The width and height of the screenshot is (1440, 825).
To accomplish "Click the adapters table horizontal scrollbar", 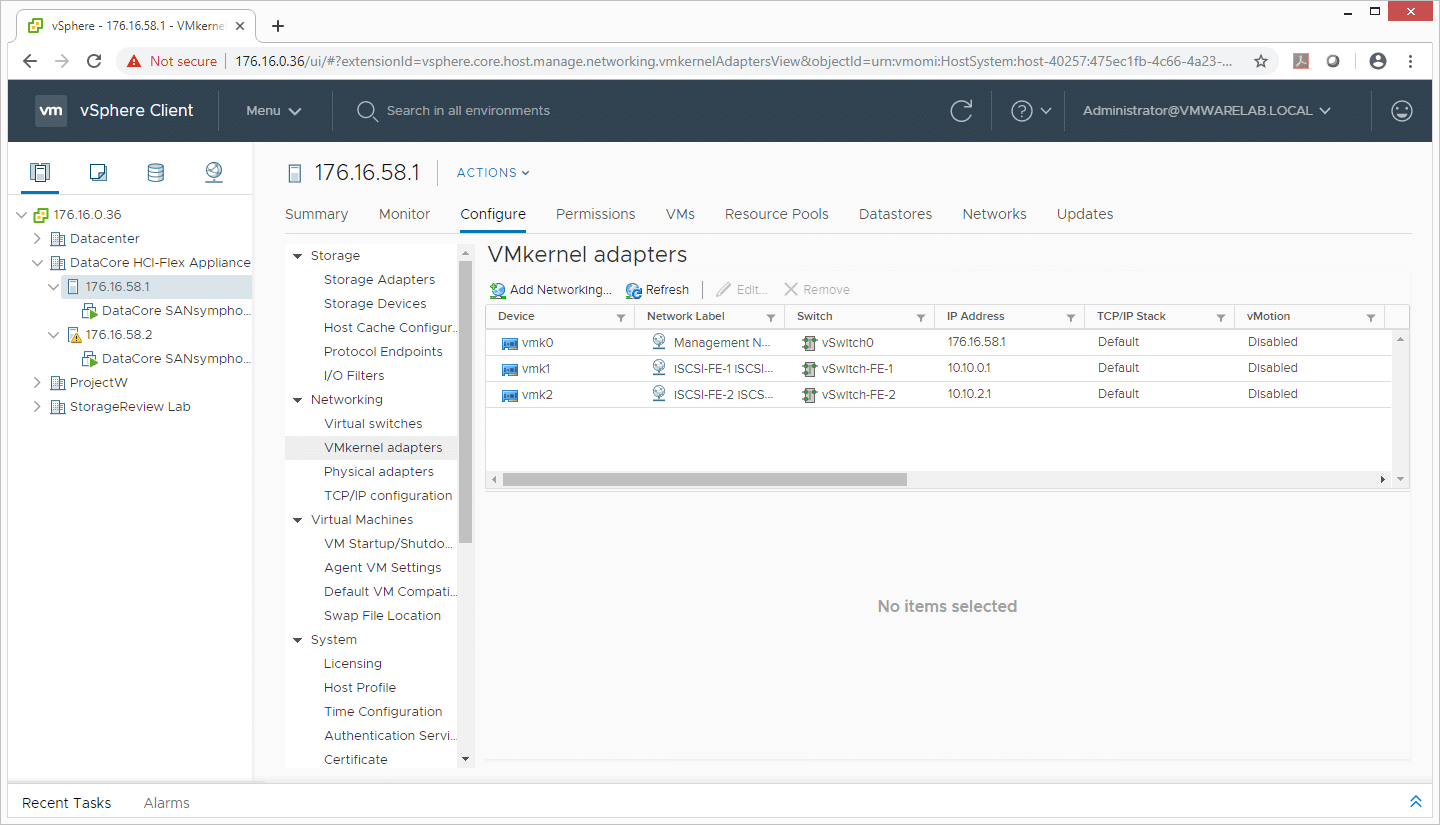I will click(x=705, y=480).
